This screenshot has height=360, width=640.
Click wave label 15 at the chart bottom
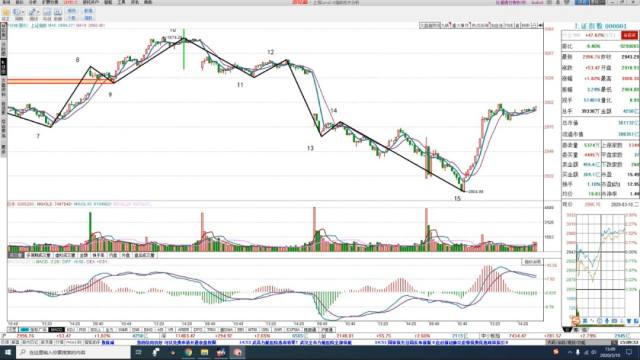tap(457, 198)
